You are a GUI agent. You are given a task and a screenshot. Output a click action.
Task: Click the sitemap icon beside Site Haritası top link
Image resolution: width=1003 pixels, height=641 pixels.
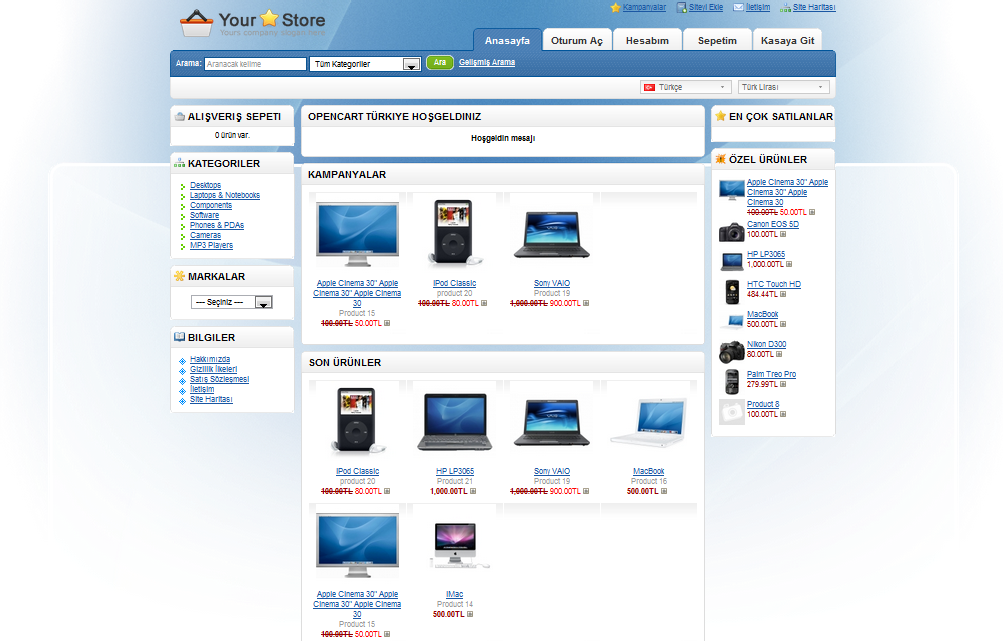(x=785, y=8)
